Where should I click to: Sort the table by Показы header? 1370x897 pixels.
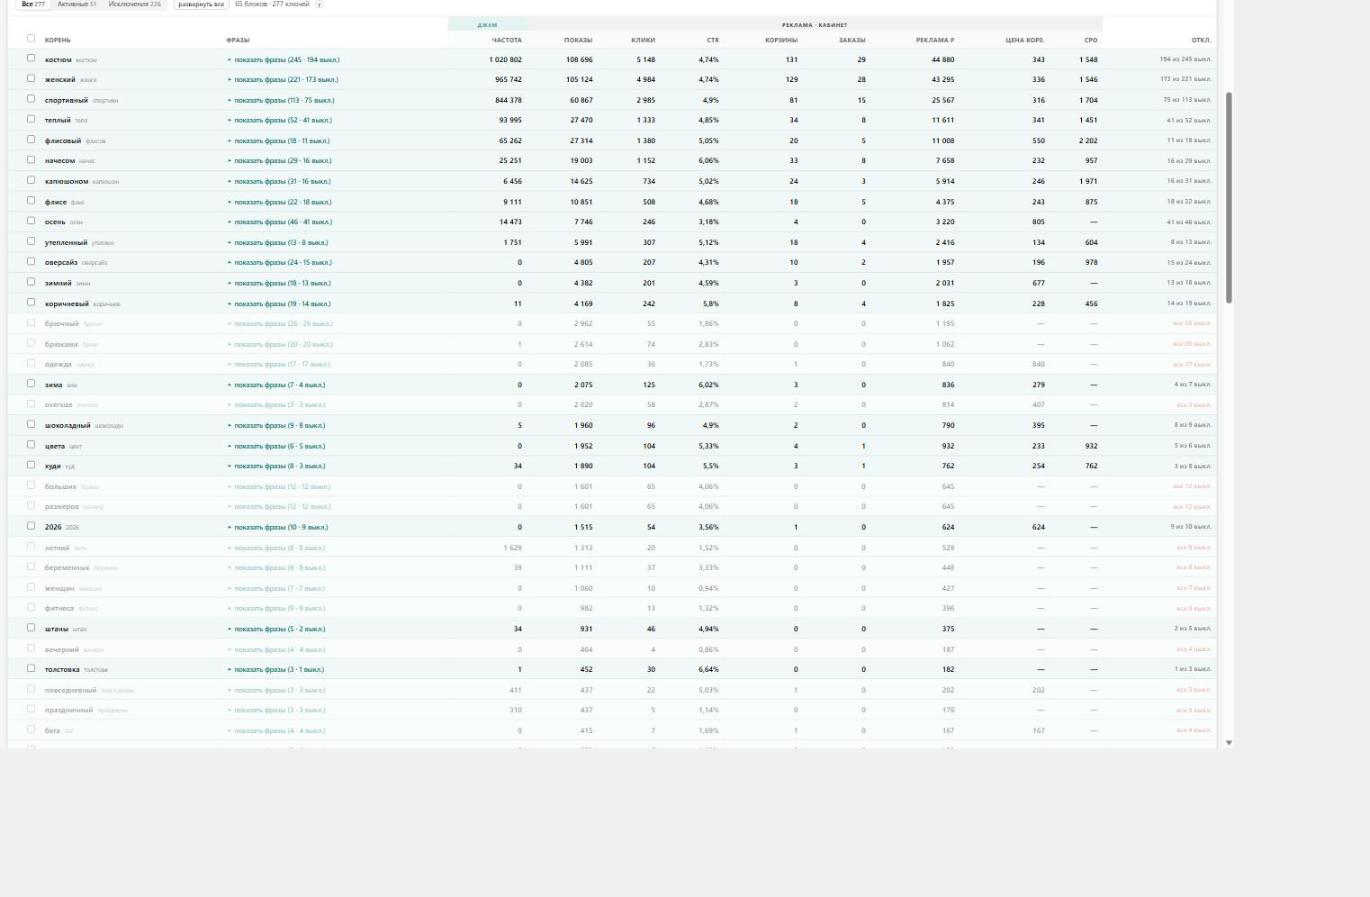[x=578, y=40]
